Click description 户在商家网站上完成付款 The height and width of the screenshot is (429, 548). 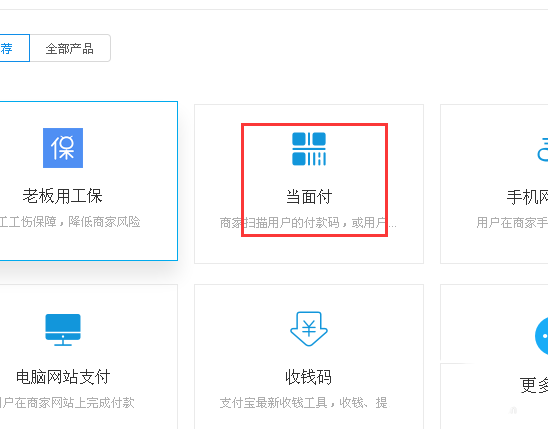[x=67, y=403]
